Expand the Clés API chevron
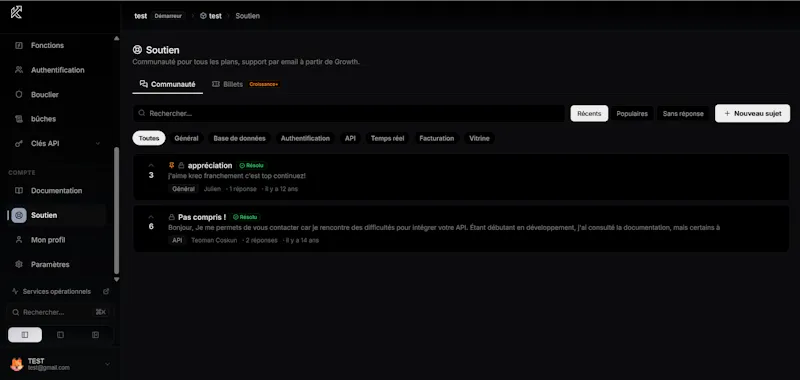The height and width of the screenshot is (380, 800). tap(98, 144)
